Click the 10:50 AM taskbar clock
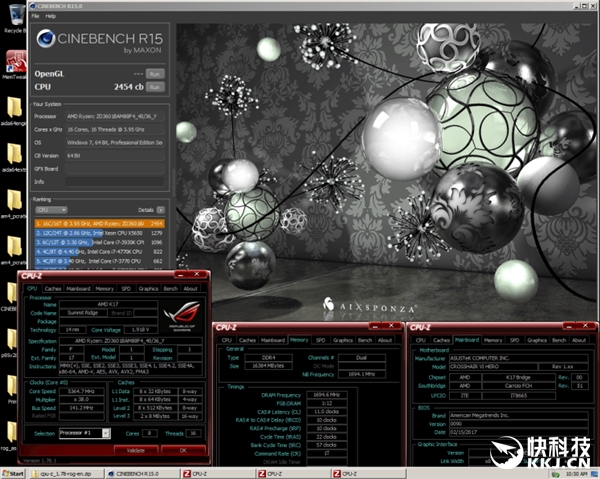Viewport: 600px width, 479px height. [576, 474]
